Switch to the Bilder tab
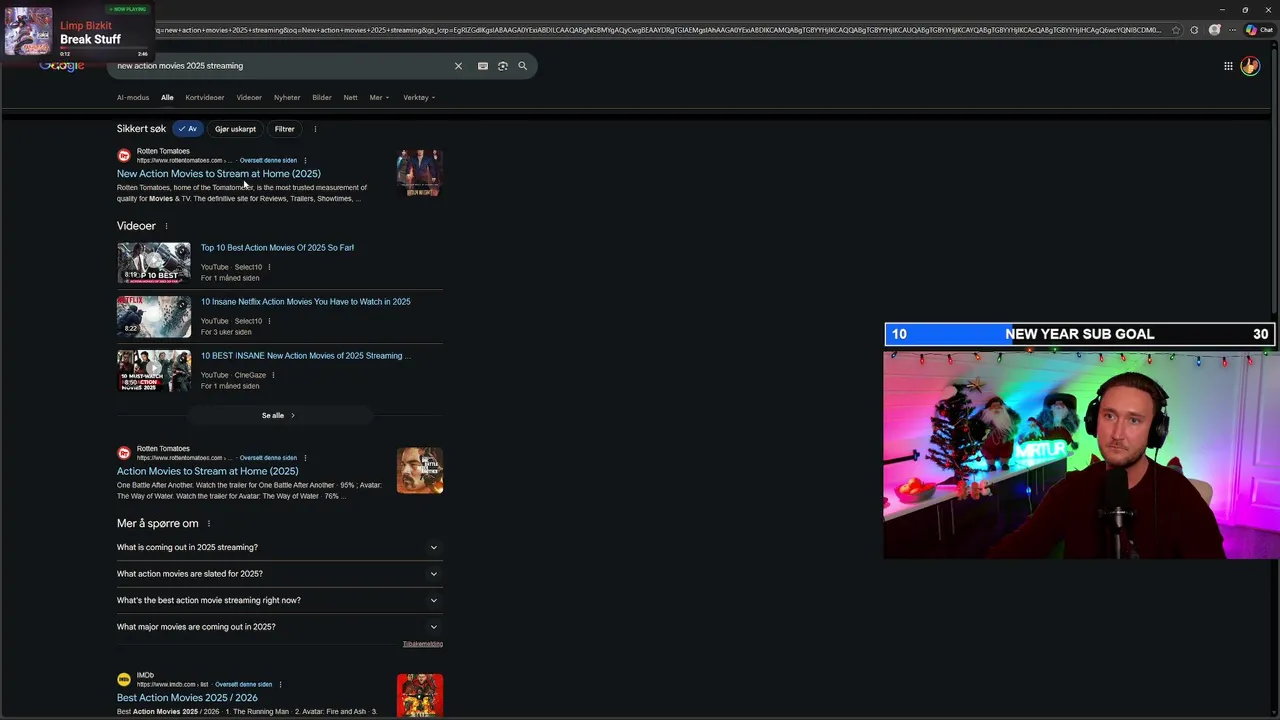Viewport: 1280px width, 720px height. point(322,98)
